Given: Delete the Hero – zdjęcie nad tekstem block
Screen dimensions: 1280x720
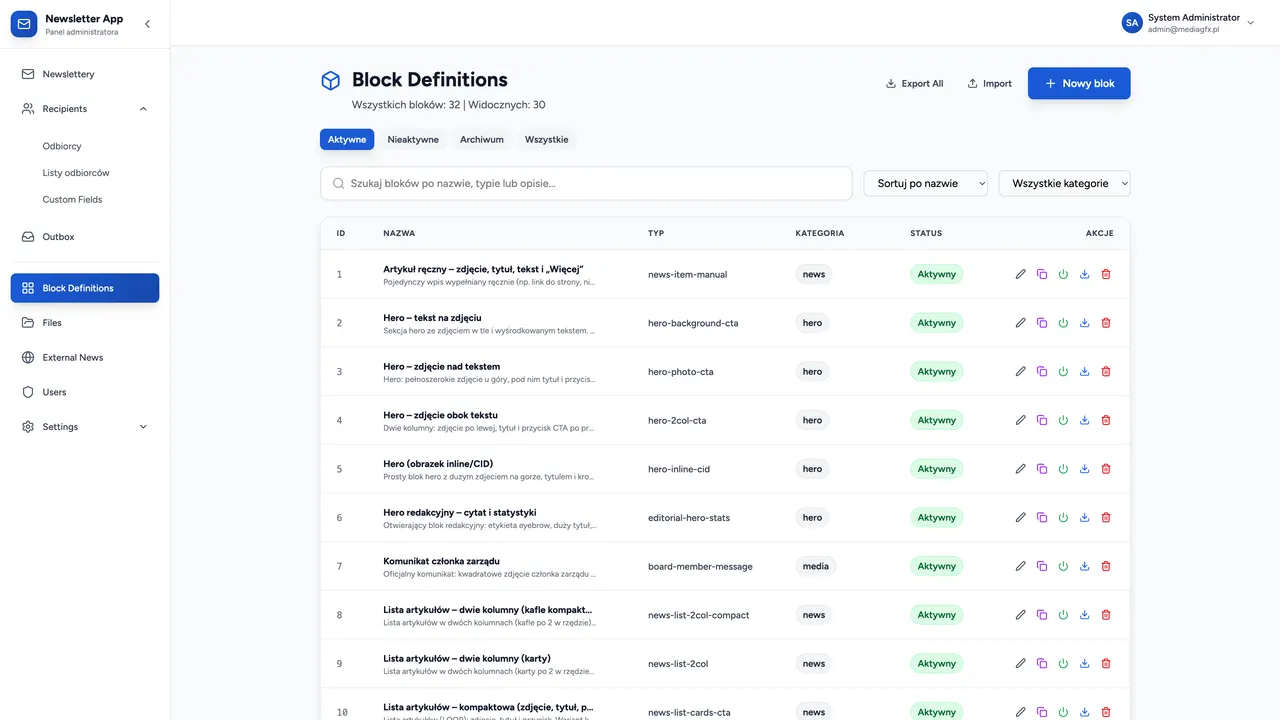Looking at the screenshot, I should (x=1106, y=372).
